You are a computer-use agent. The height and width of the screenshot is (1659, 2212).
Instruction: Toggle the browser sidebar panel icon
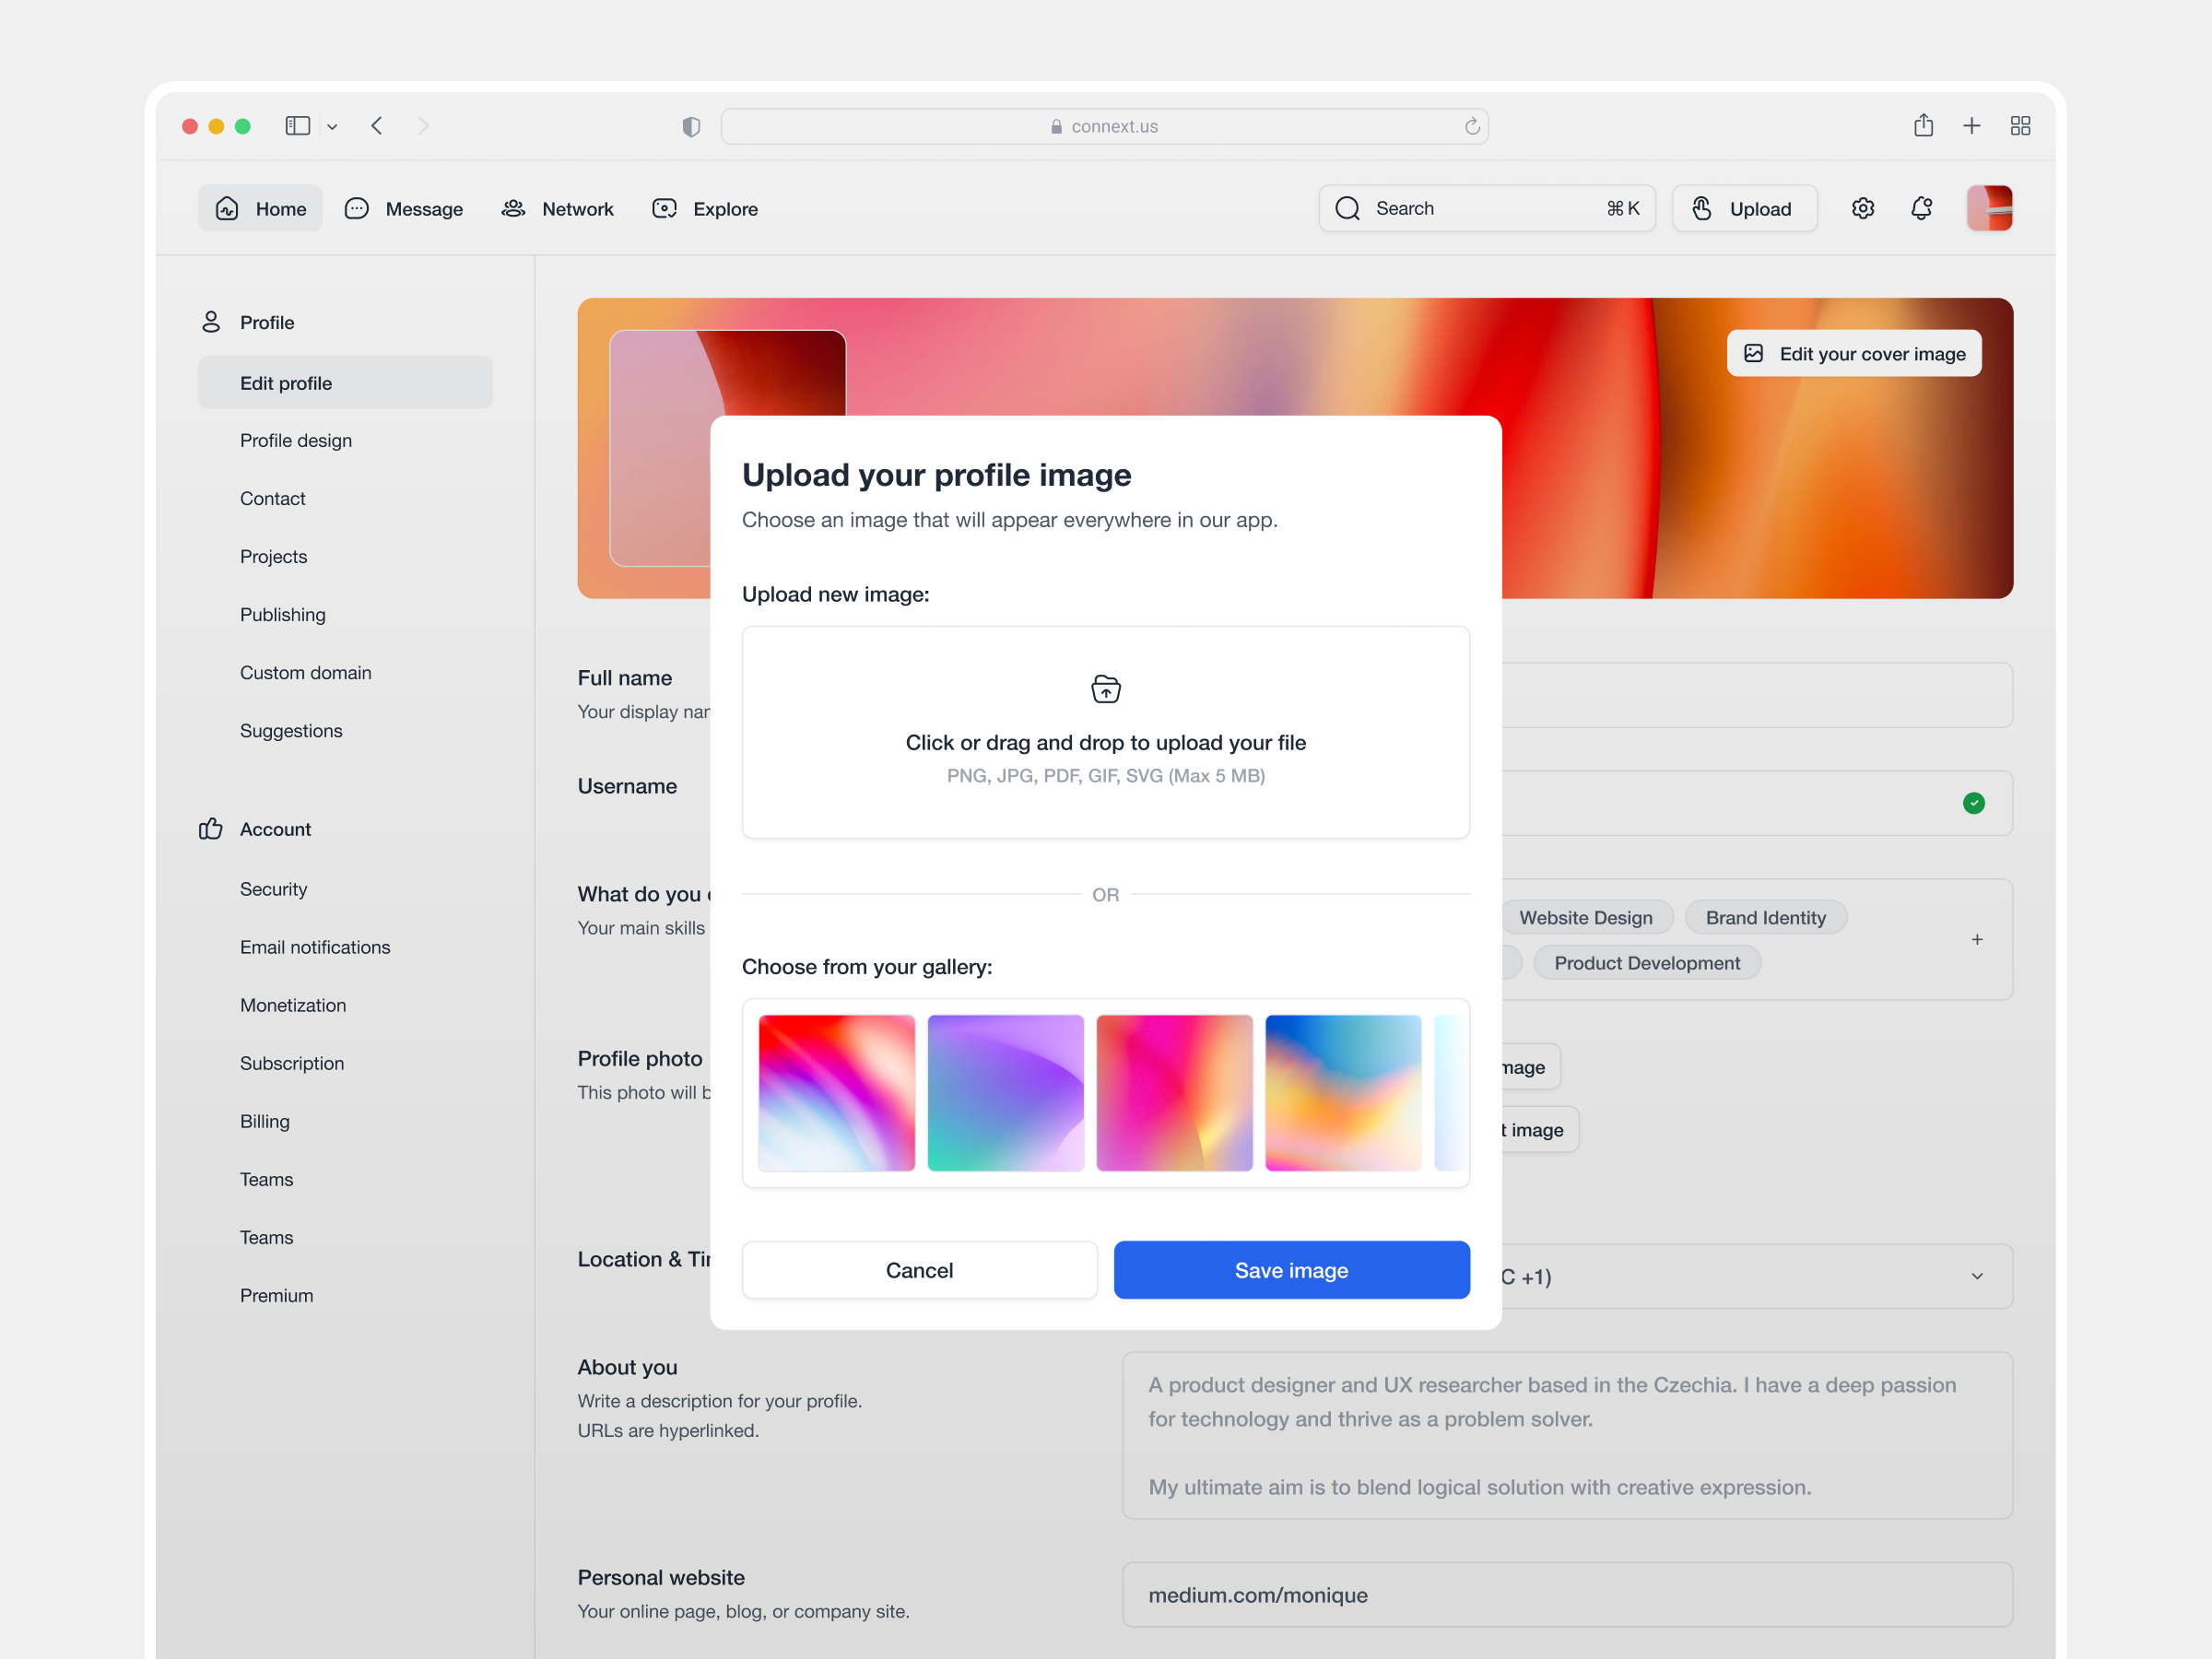(x=297, y=125)
